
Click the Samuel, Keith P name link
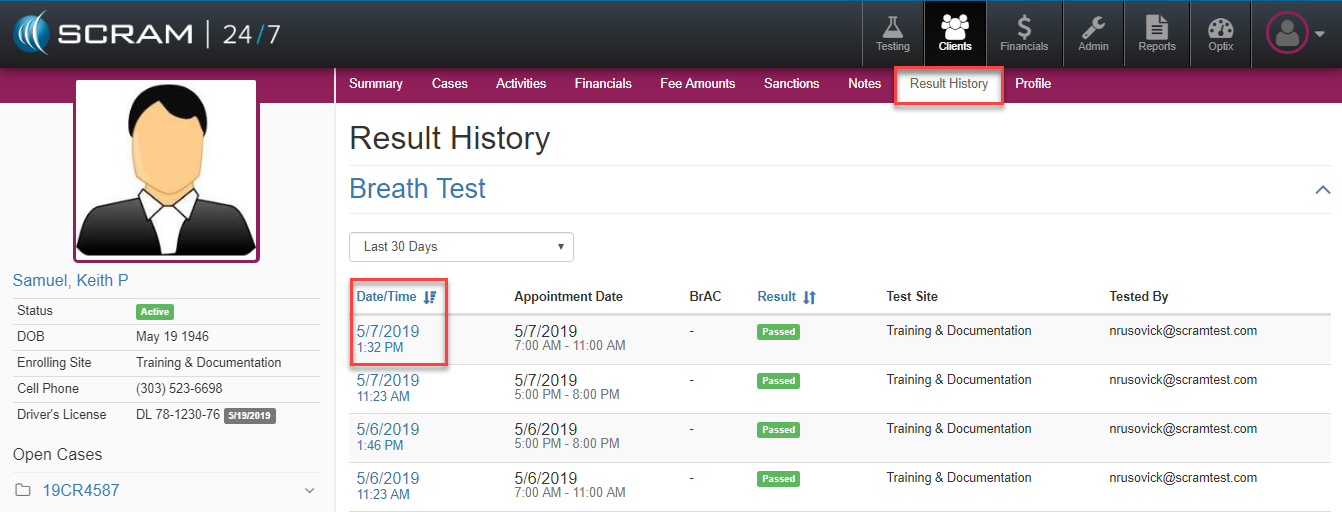point(70,281)
